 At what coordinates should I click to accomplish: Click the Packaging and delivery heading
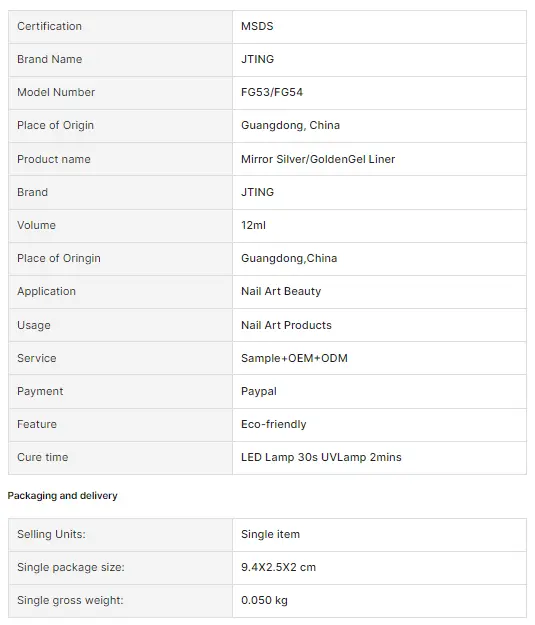coord(63,496)
